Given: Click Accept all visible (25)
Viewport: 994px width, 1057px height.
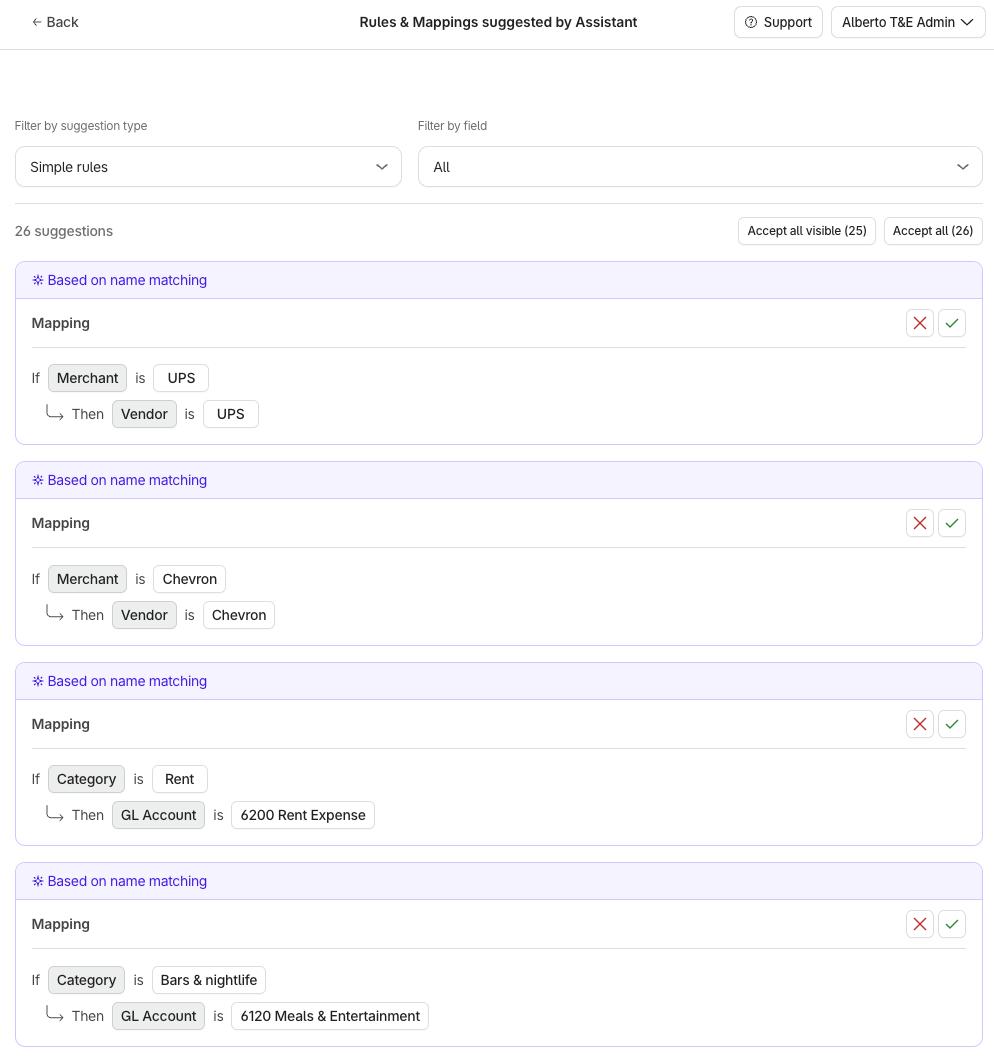Looking at the screenshot, I should click(806, 231).
